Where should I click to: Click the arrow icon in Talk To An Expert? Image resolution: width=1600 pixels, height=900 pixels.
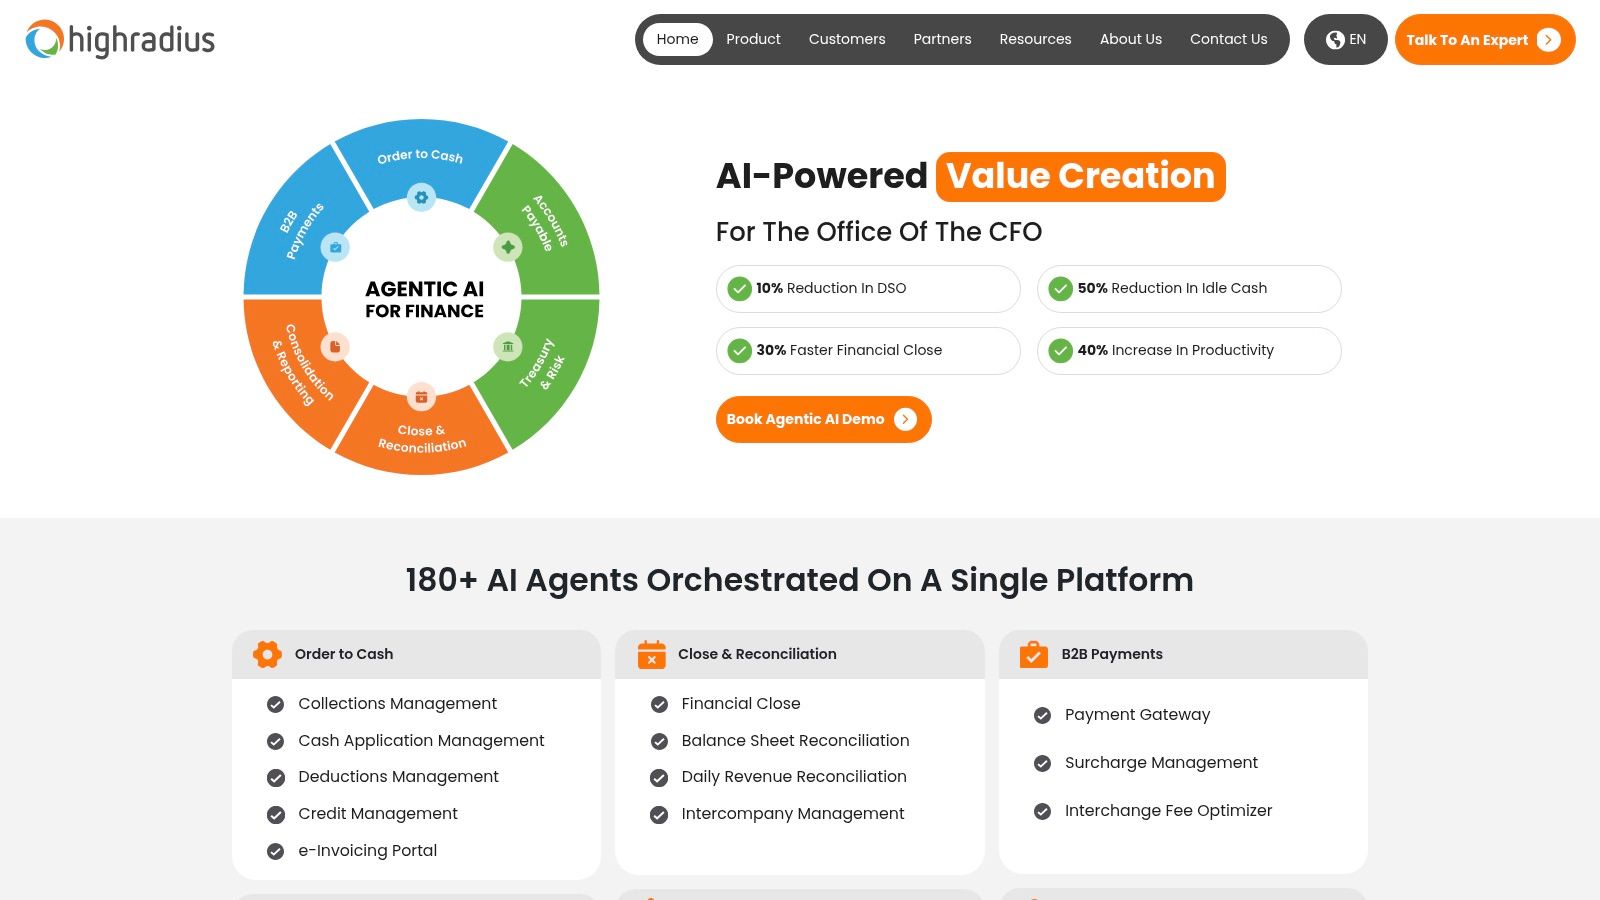[x=1548, y=40]
